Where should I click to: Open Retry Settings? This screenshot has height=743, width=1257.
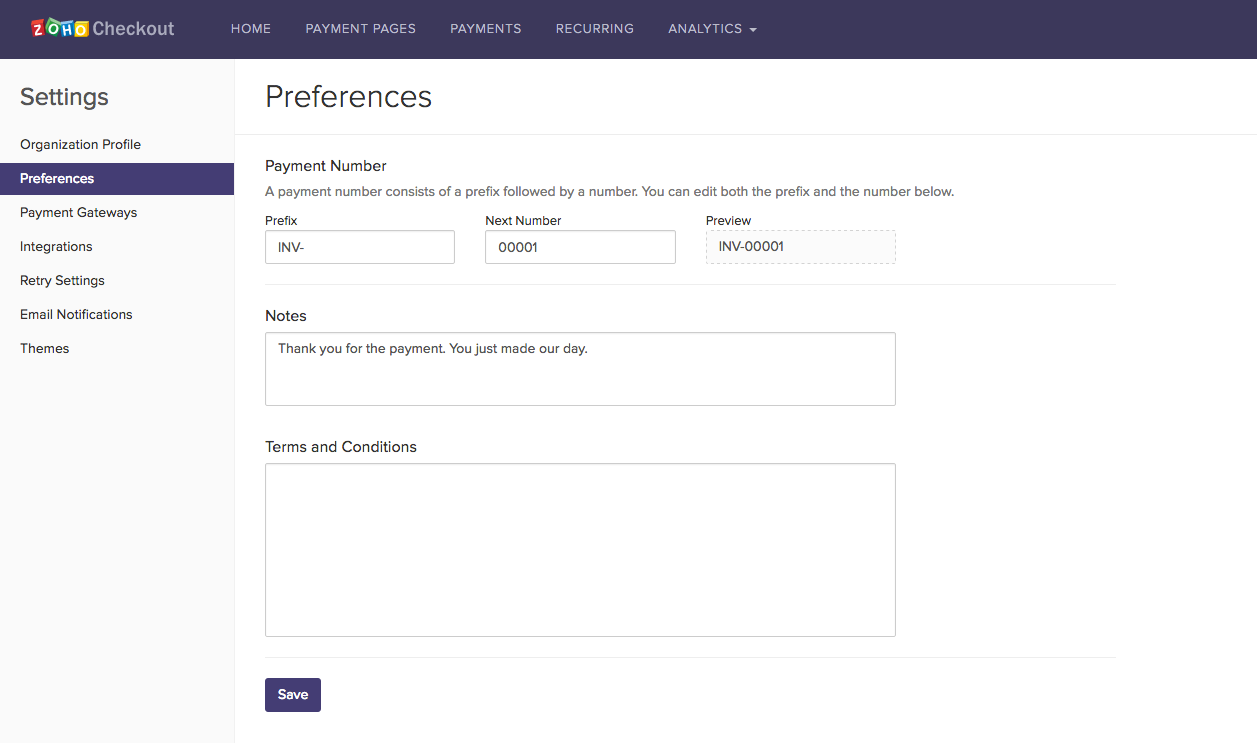point(62,280)
